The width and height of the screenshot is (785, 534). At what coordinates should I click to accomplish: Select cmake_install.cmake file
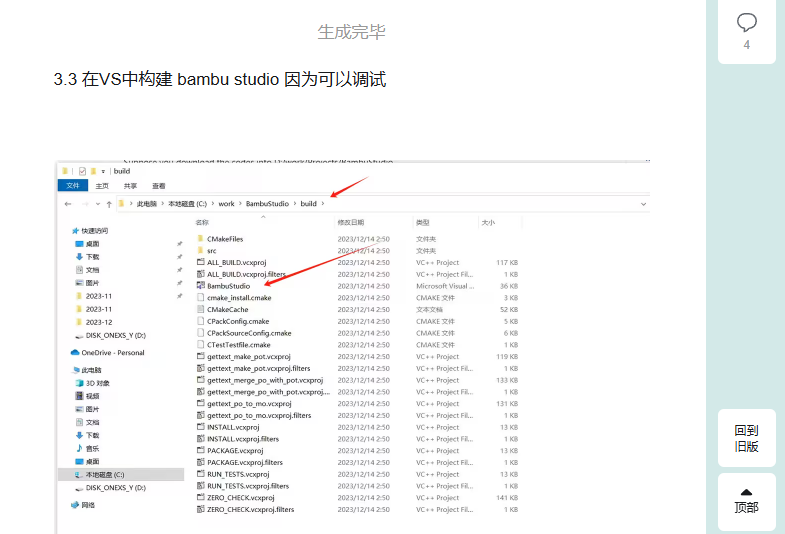pyautogui.click(x=239, y=298)
